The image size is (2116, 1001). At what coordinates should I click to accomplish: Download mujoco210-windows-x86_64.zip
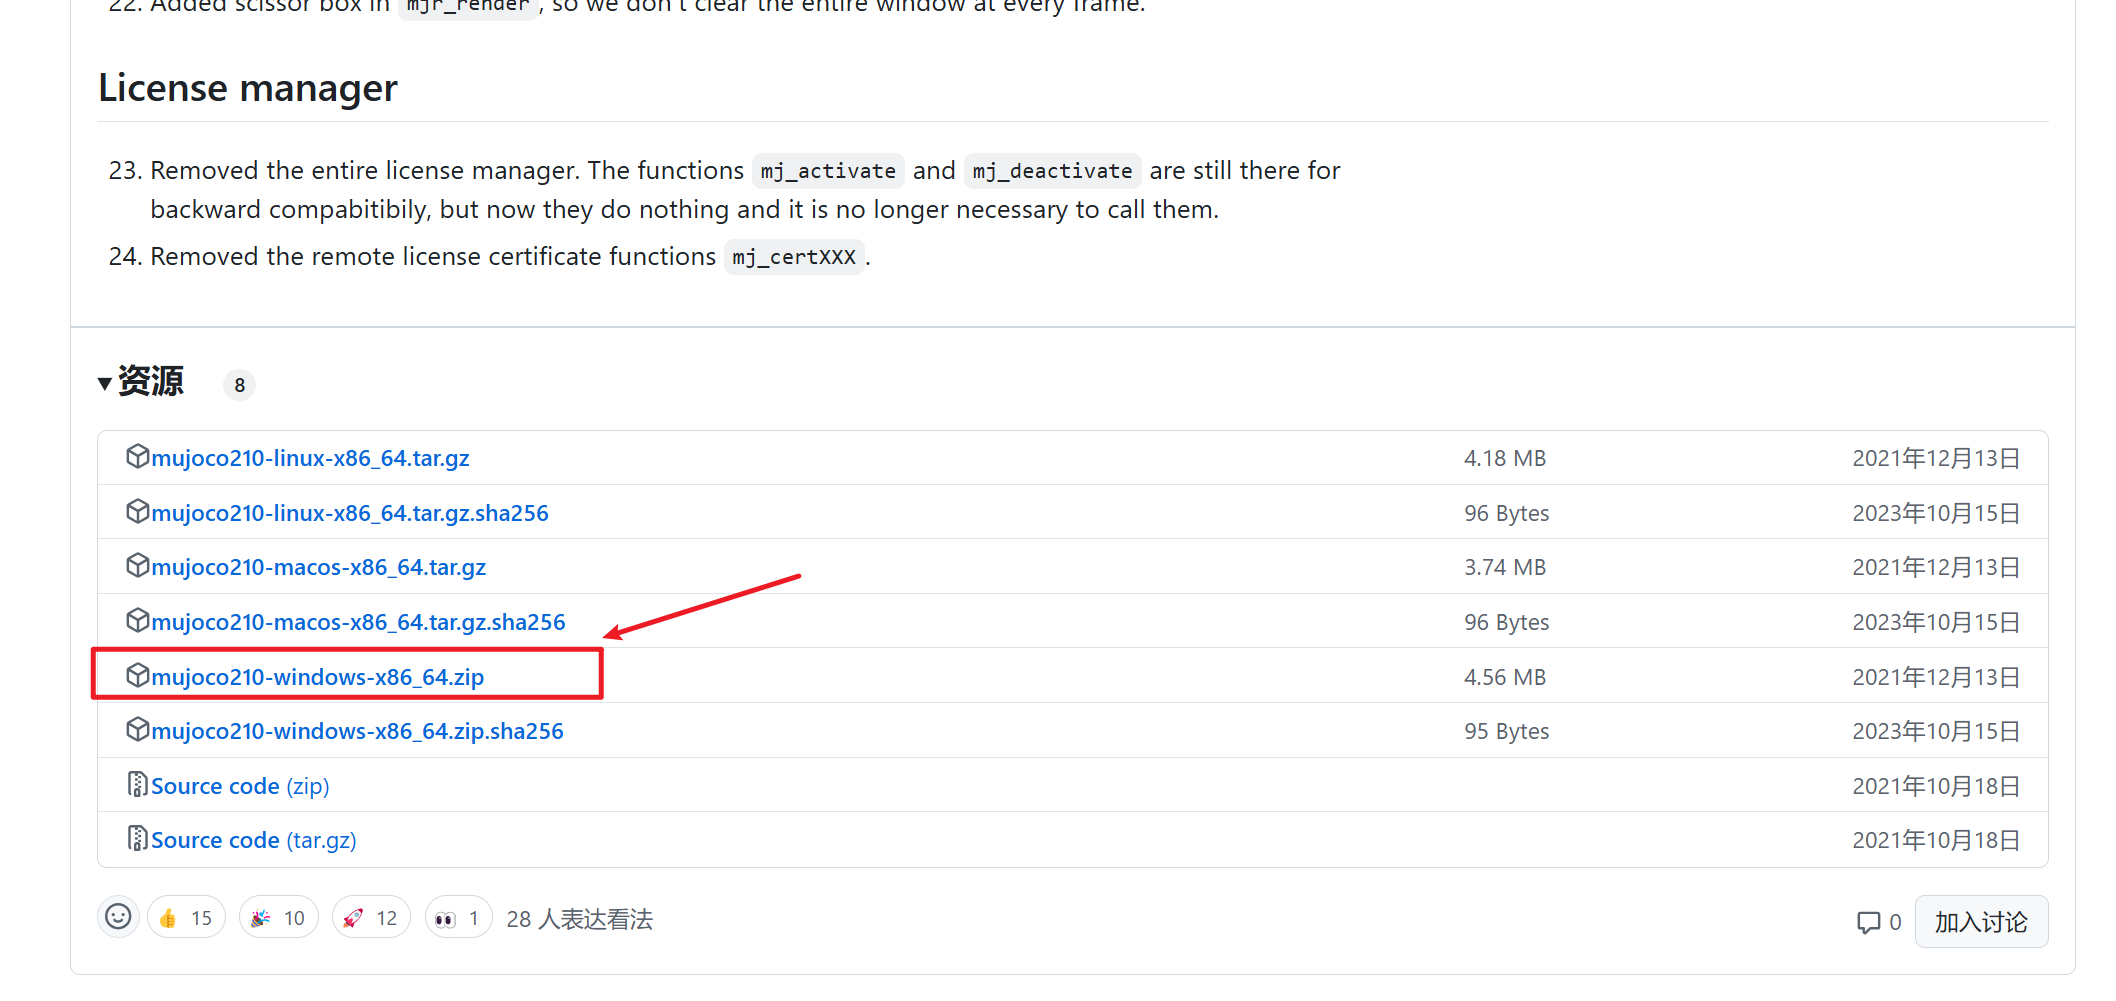click(x=318, y=677)
